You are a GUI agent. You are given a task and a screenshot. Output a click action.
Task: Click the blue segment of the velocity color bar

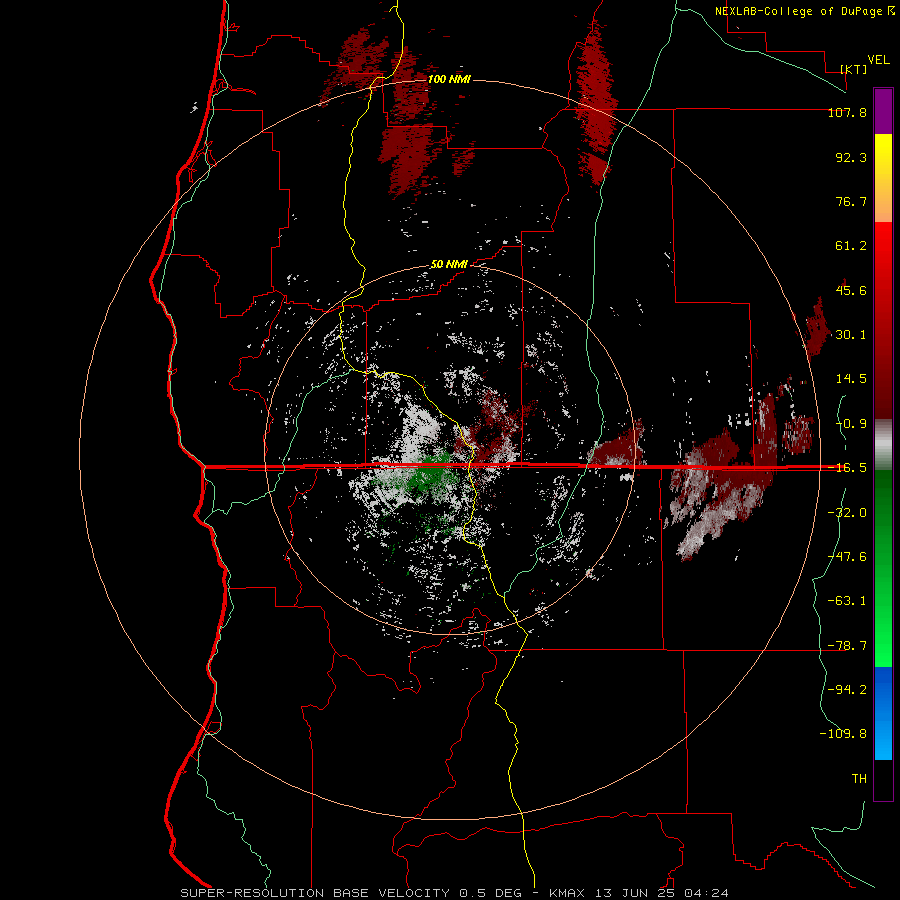[x=883, y=713]
